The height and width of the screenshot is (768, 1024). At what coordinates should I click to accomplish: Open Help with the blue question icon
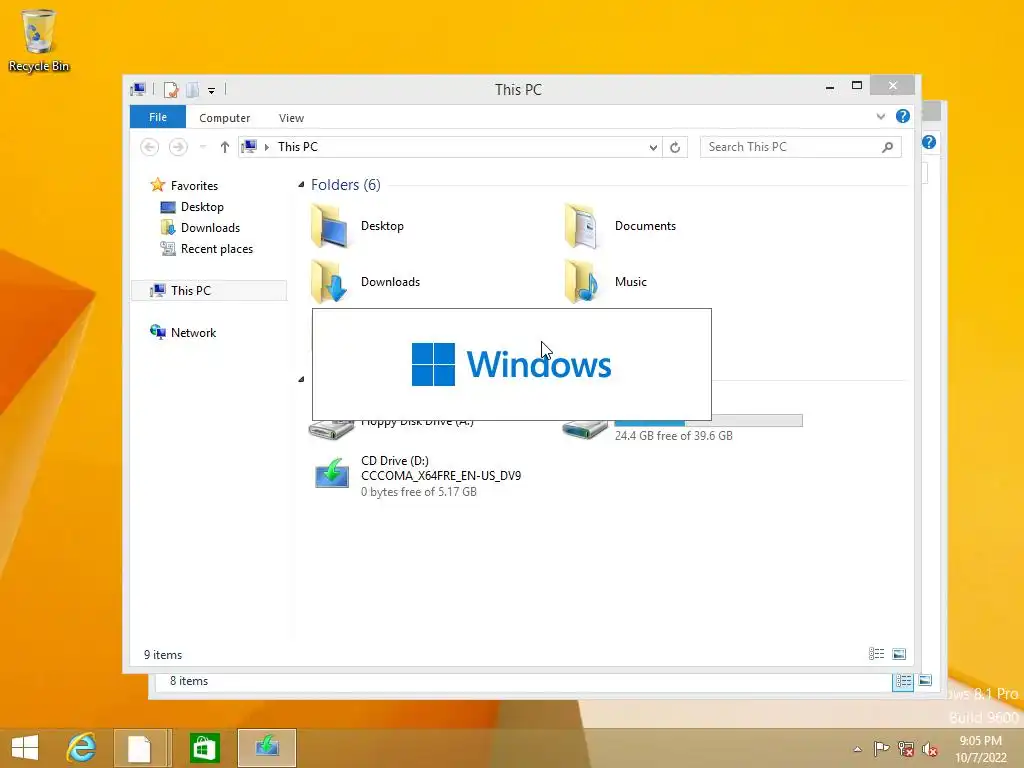coord(903,116)
